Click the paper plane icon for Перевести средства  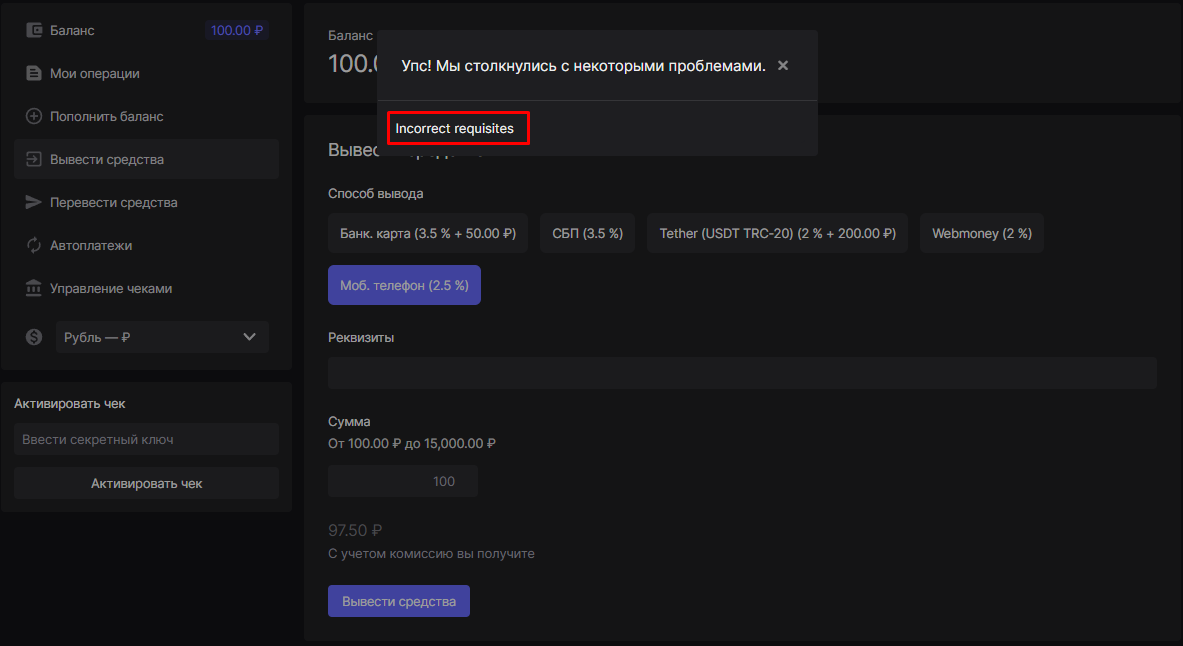(x=33, y=203)
